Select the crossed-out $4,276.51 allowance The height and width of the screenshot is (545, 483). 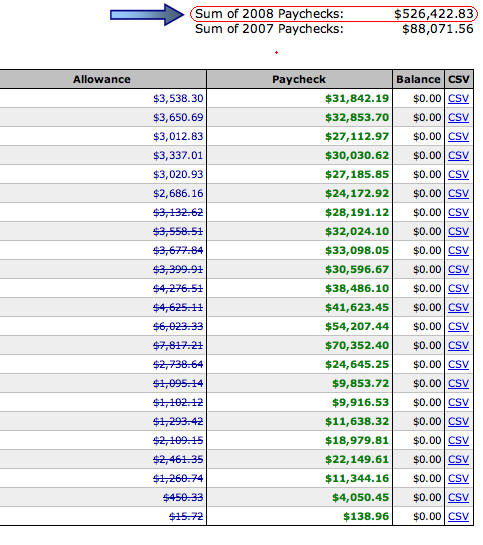tap(178, 288)
